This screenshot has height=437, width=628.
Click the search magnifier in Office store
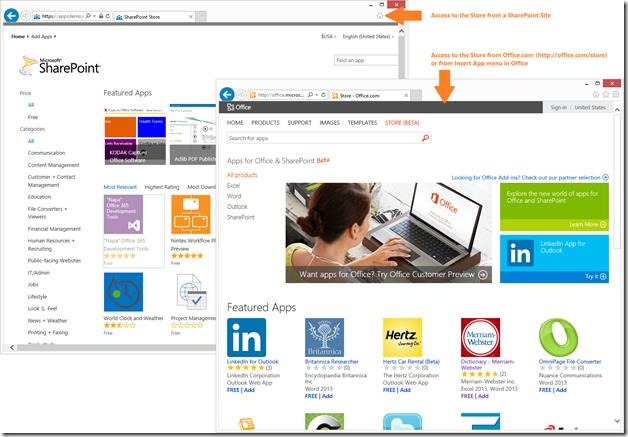click(x=425, y=138)
